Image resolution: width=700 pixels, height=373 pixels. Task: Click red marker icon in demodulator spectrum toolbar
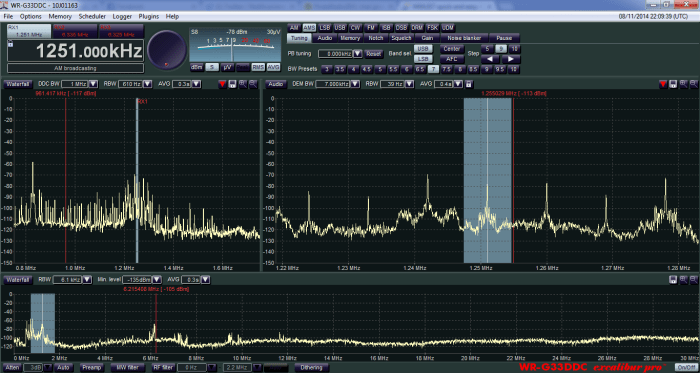[663, 84]
